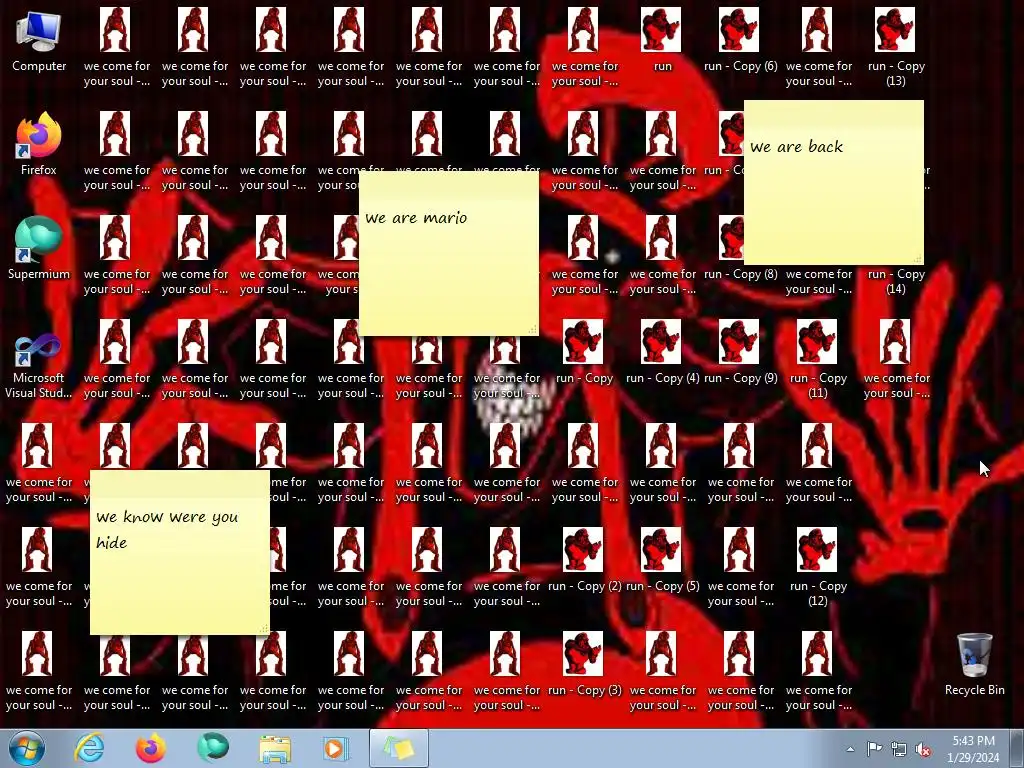This screenshot has width=1024, height=768.
Task: Select the file named "run"
Action: point(662,40)
